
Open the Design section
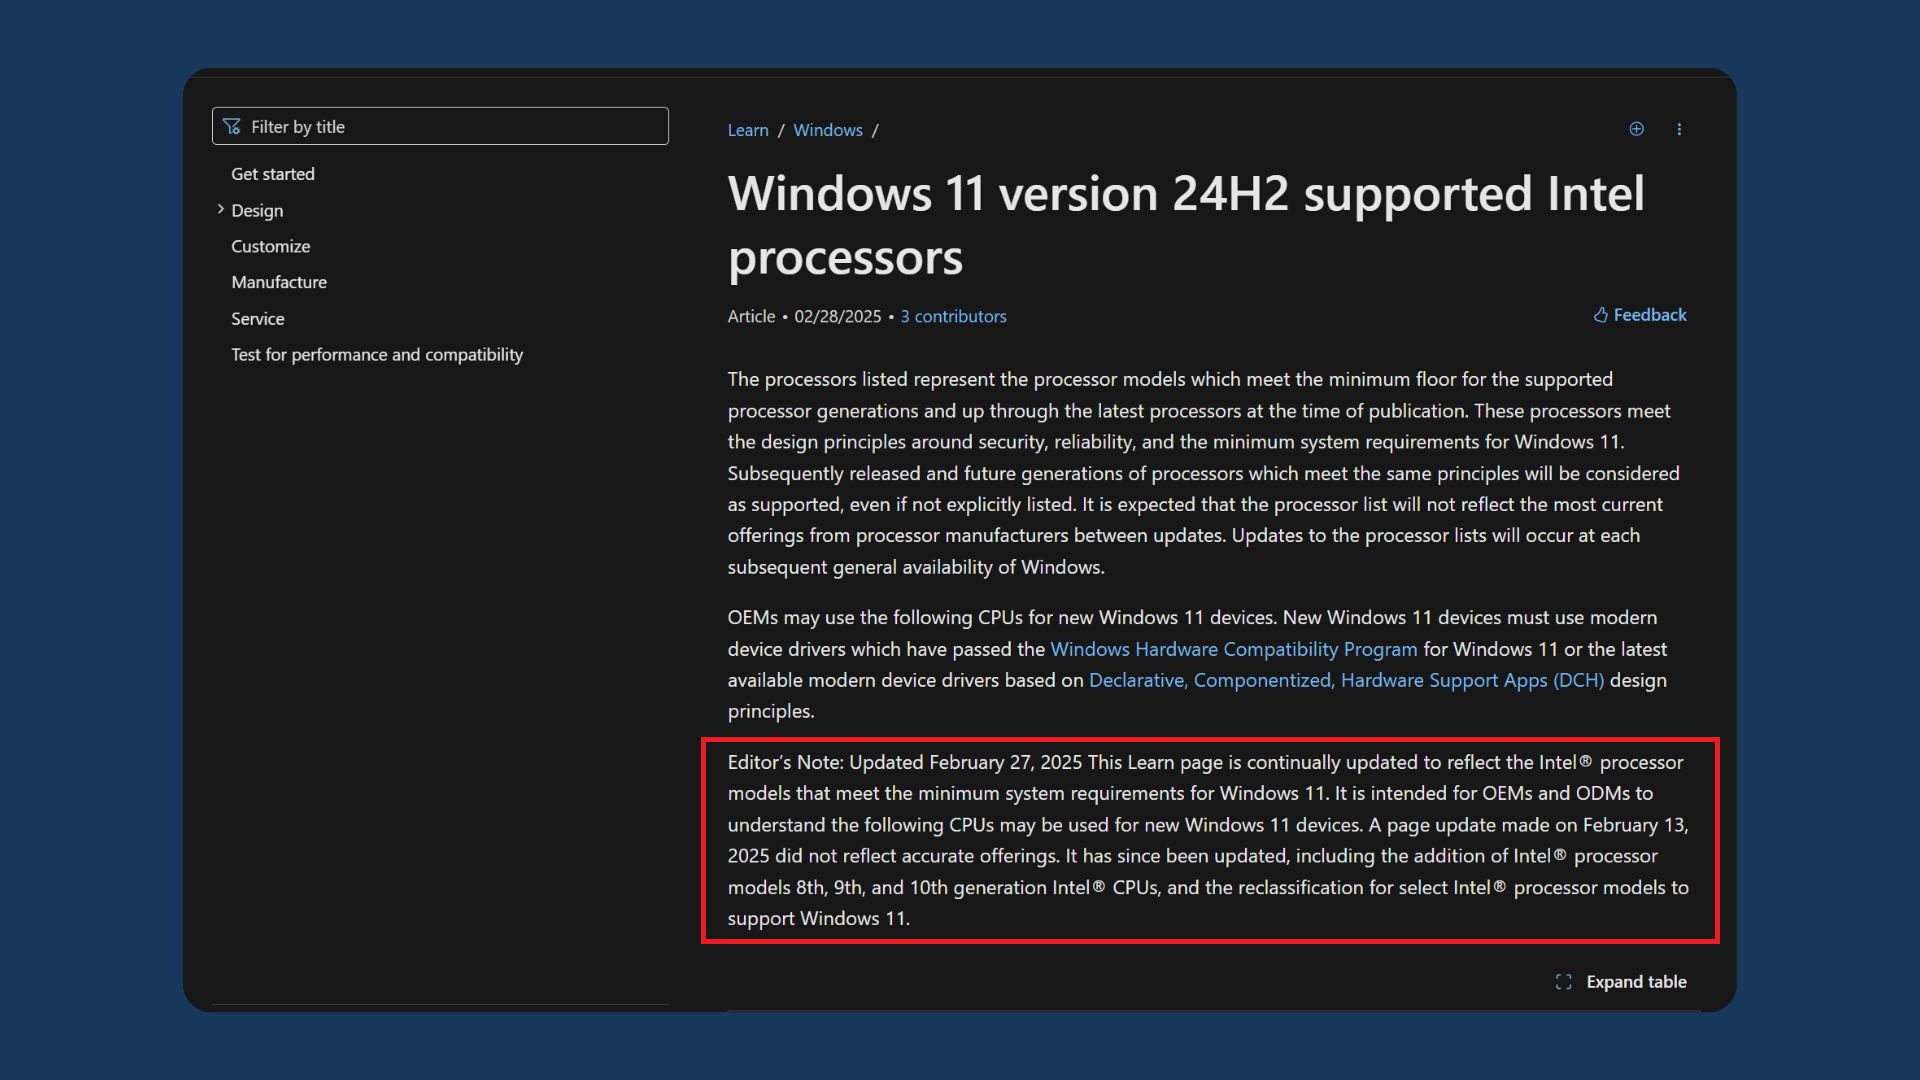[x=257, y=210]
